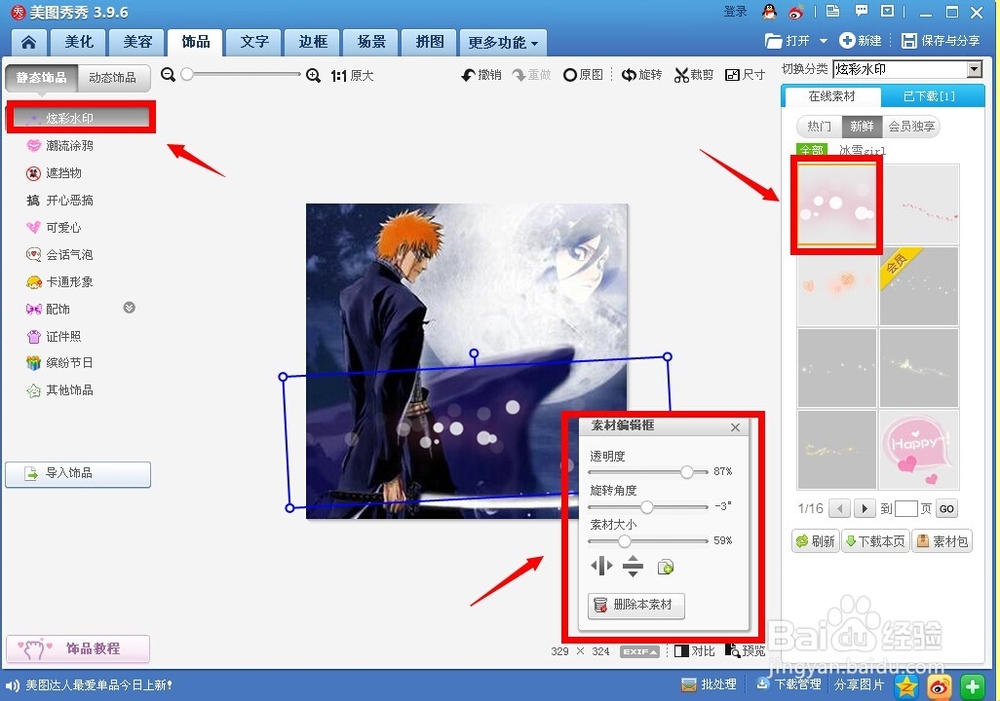Click 重做 redo button
This screenshot has width=1000, height=701.
[x=531, y=75]
